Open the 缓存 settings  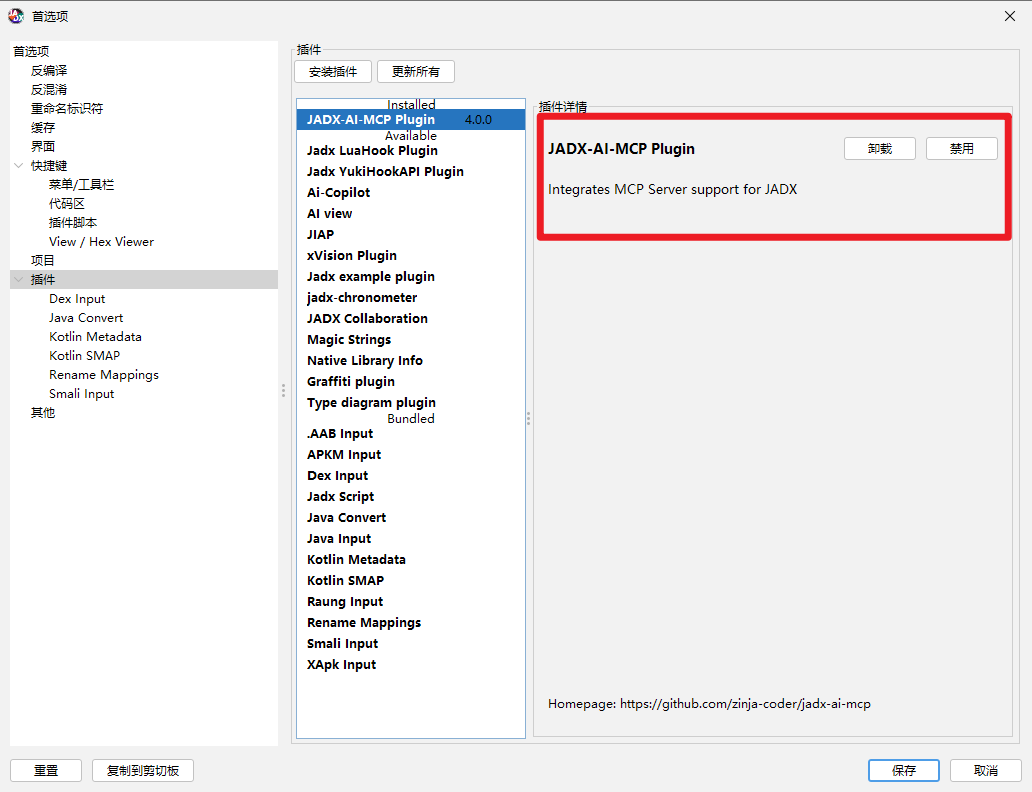click(x=43, y=128)
